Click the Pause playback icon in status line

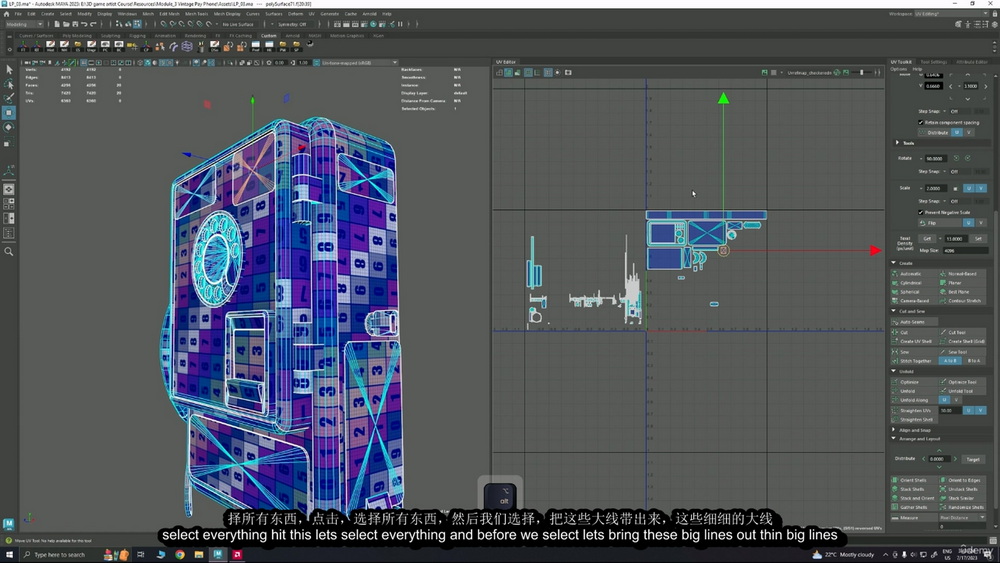click(400, 24)
